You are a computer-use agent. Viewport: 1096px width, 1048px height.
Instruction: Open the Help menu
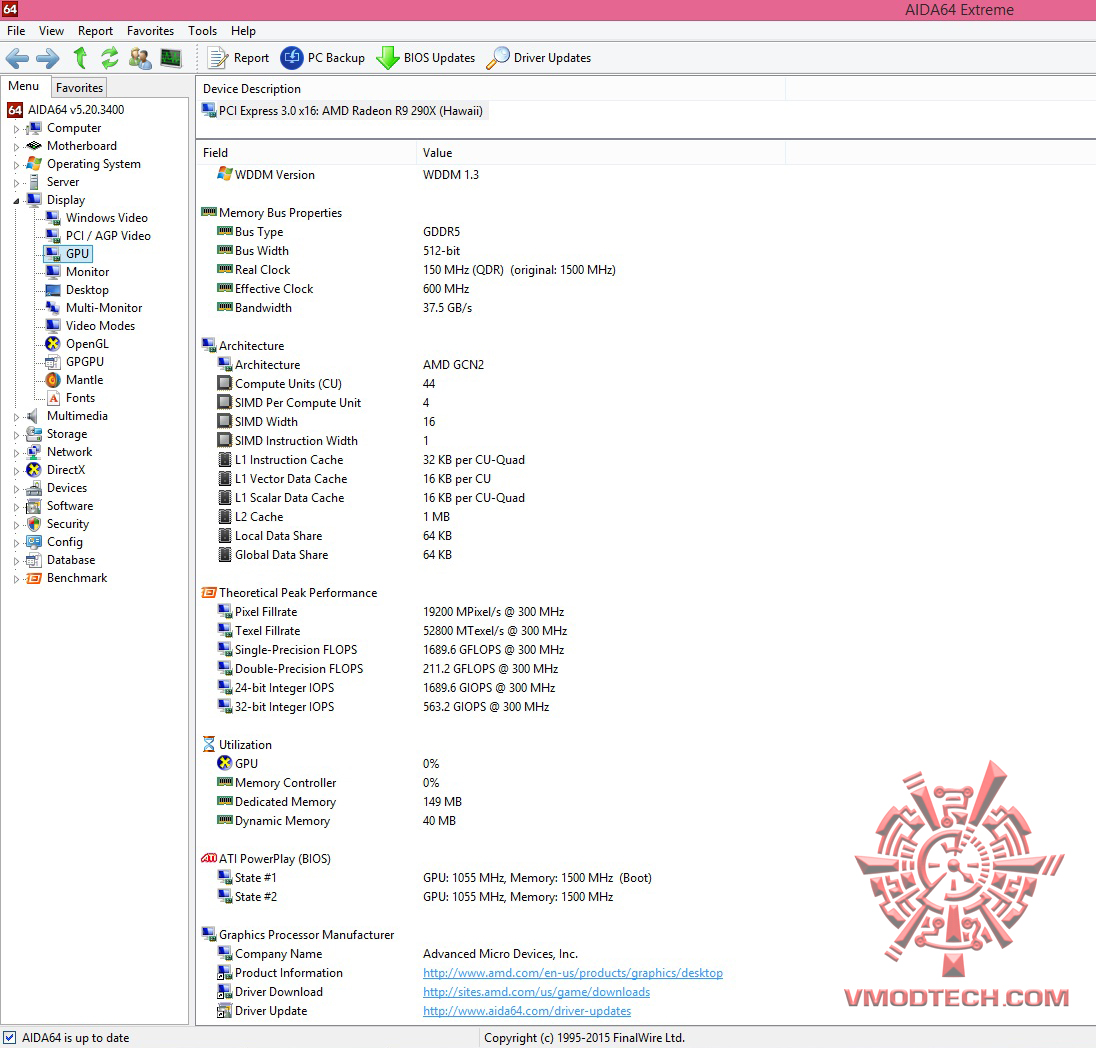coord(243,31)
